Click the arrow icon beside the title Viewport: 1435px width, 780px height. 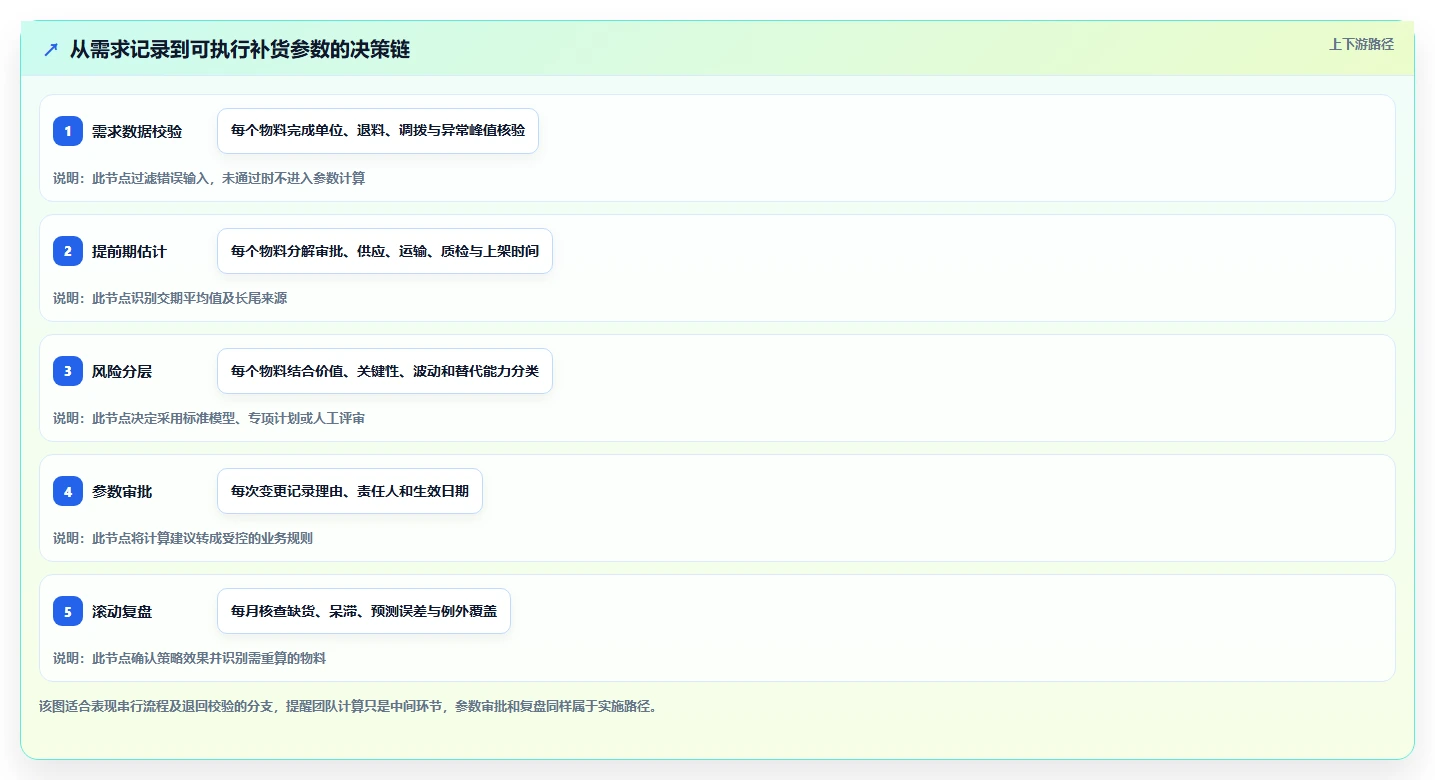click(x=51, y=49)
